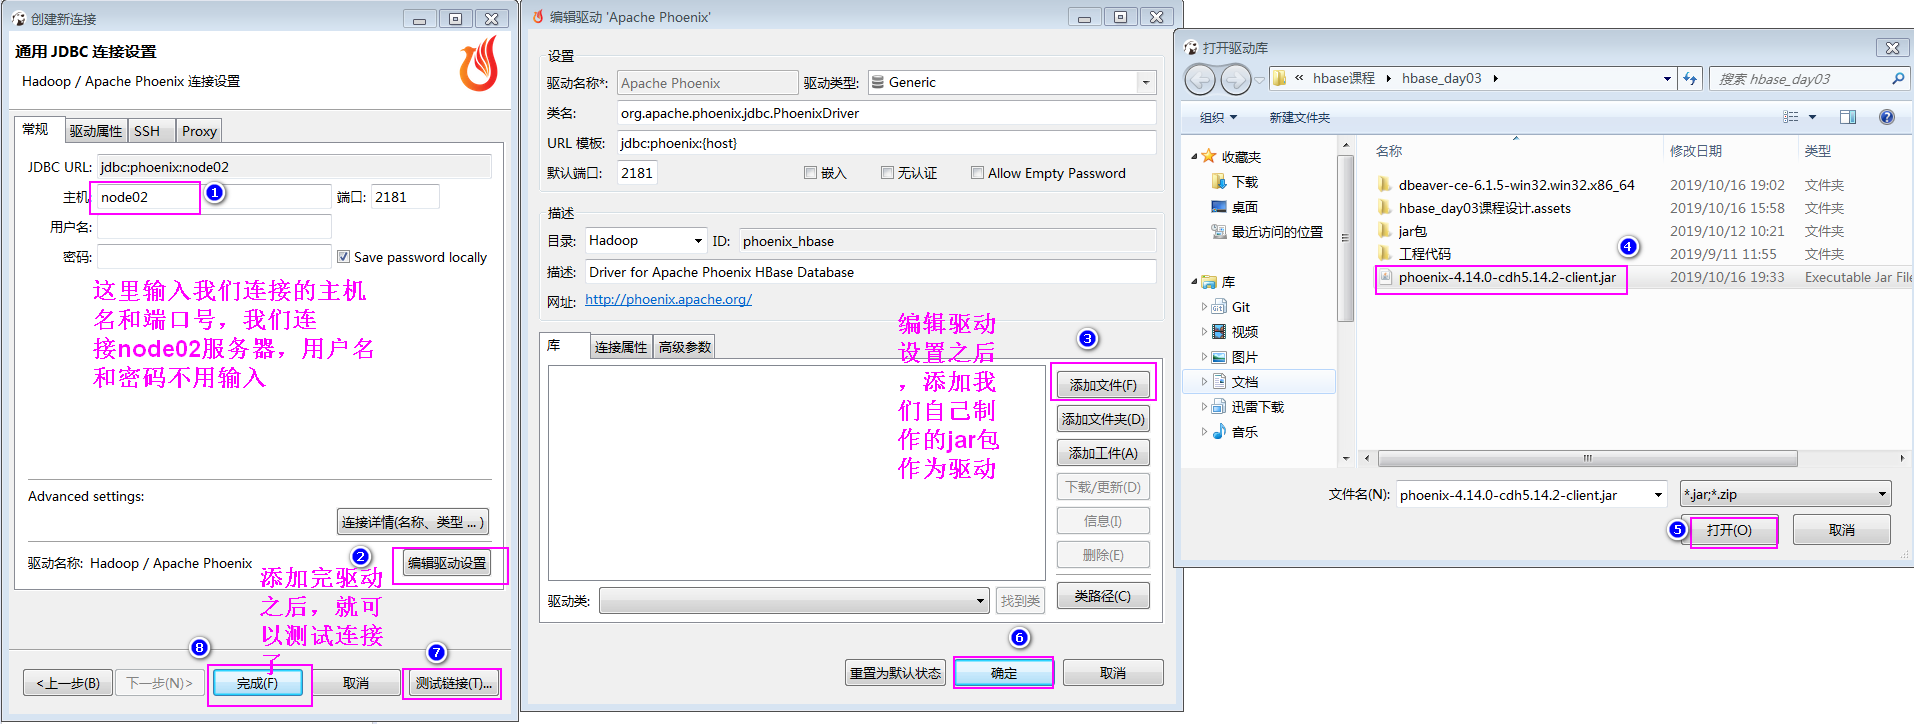Select the 桌面 desktop icon
1914x724 pixels.
[1218, 206]
